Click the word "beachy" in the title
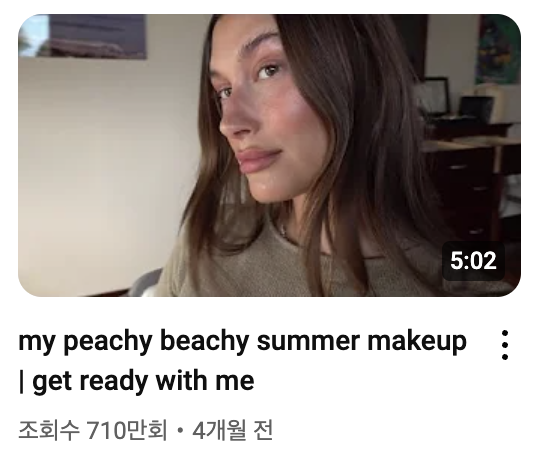 (204, 342)
